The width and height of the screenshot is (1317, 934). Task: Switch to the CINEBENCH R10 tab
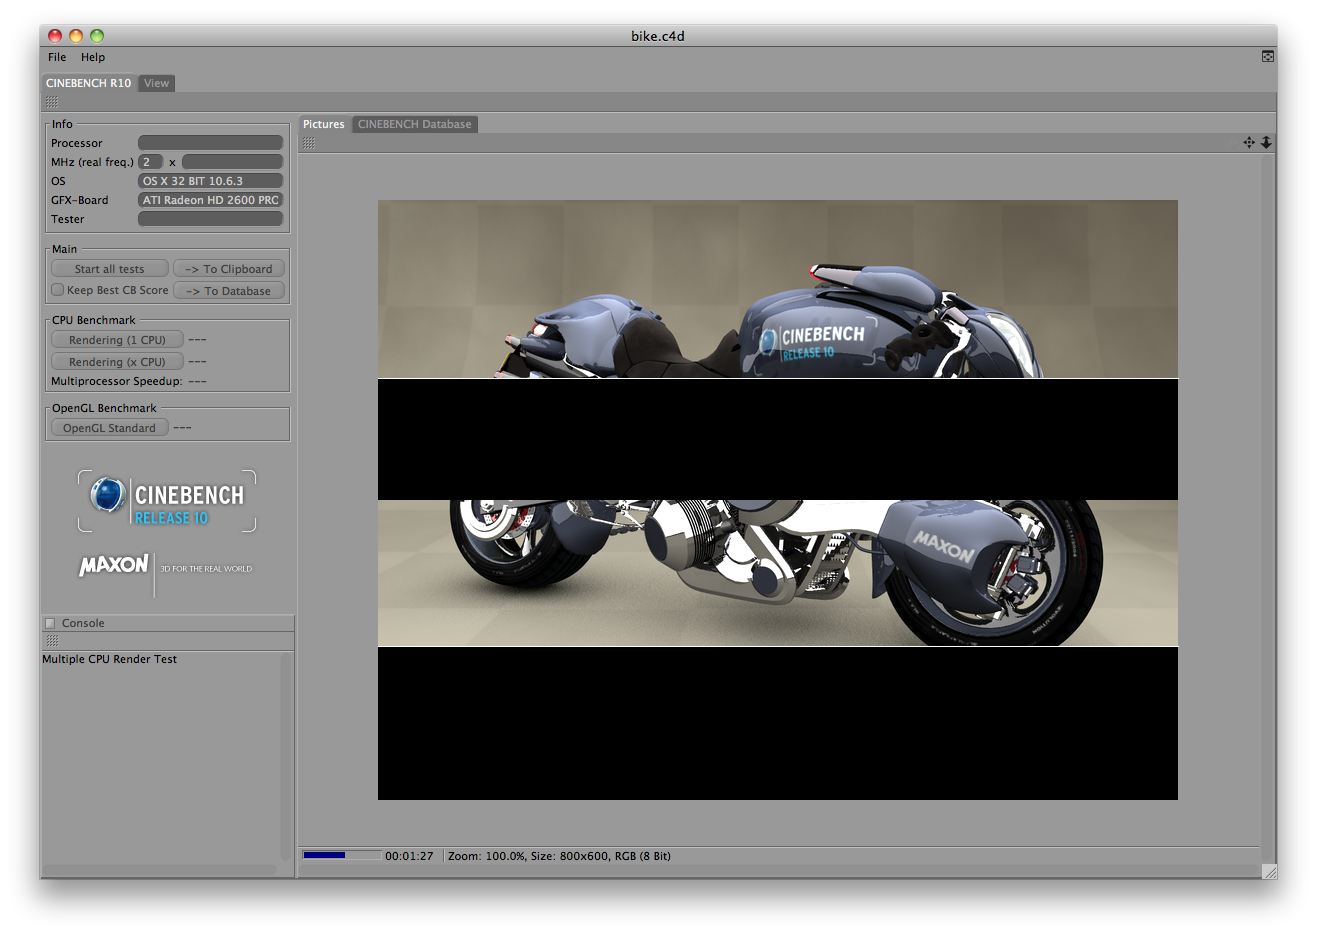pyautogui.click(x=88, y=83)
